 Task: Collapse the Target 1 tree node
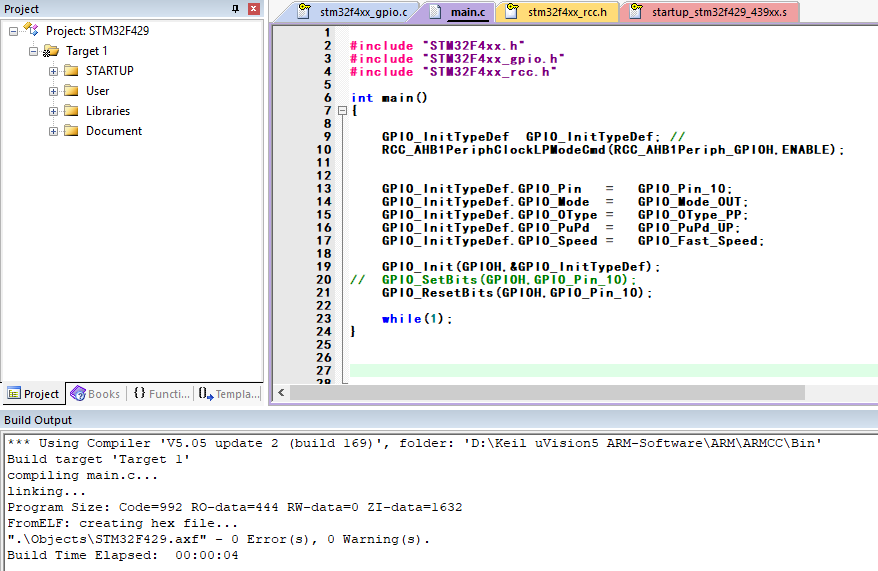click(33, 51)
